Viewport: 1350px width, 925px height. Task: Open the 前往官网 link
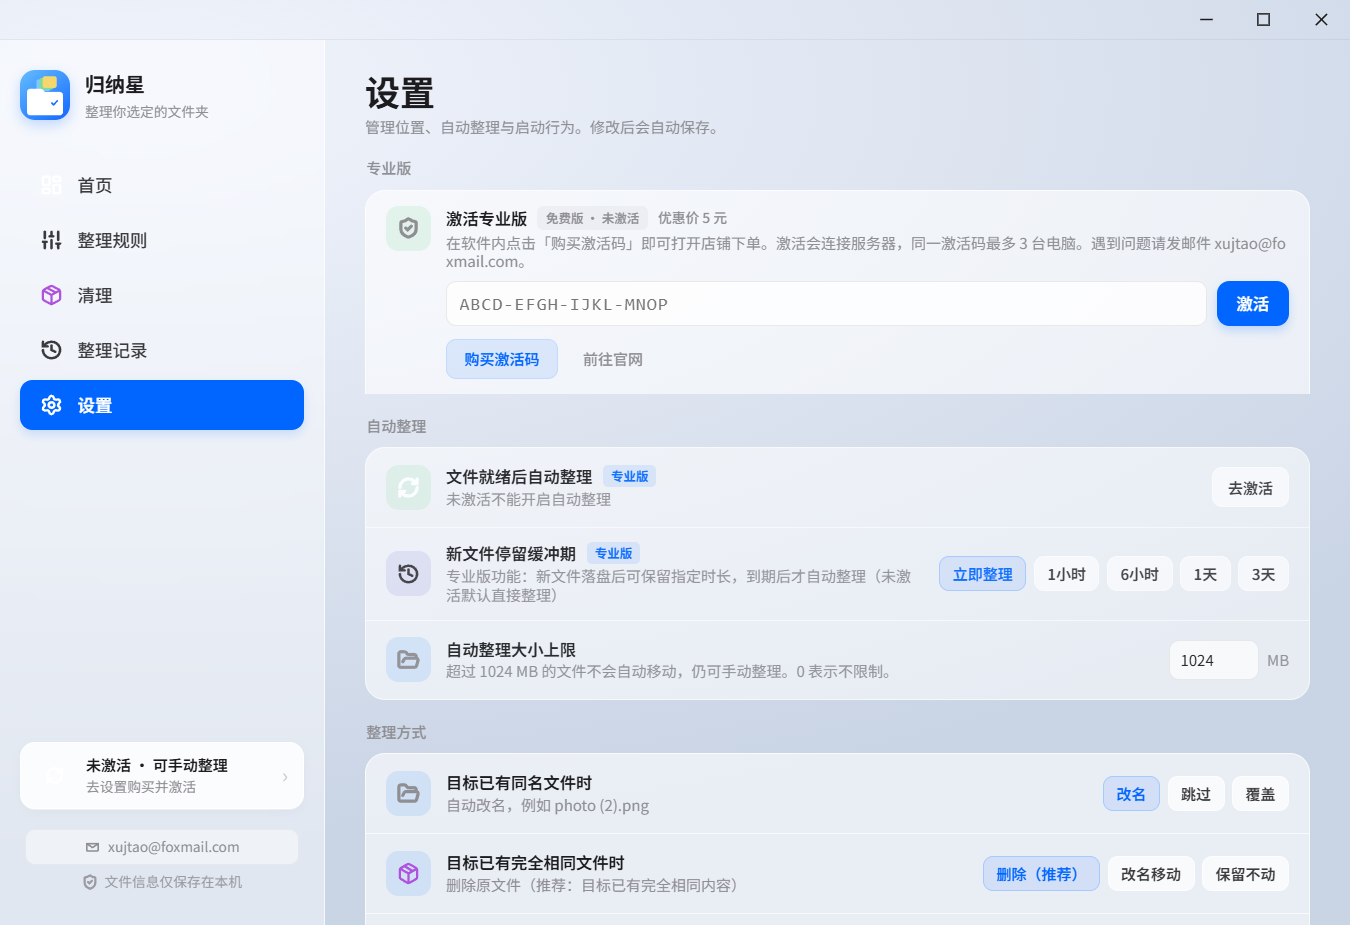coord(613,359)
